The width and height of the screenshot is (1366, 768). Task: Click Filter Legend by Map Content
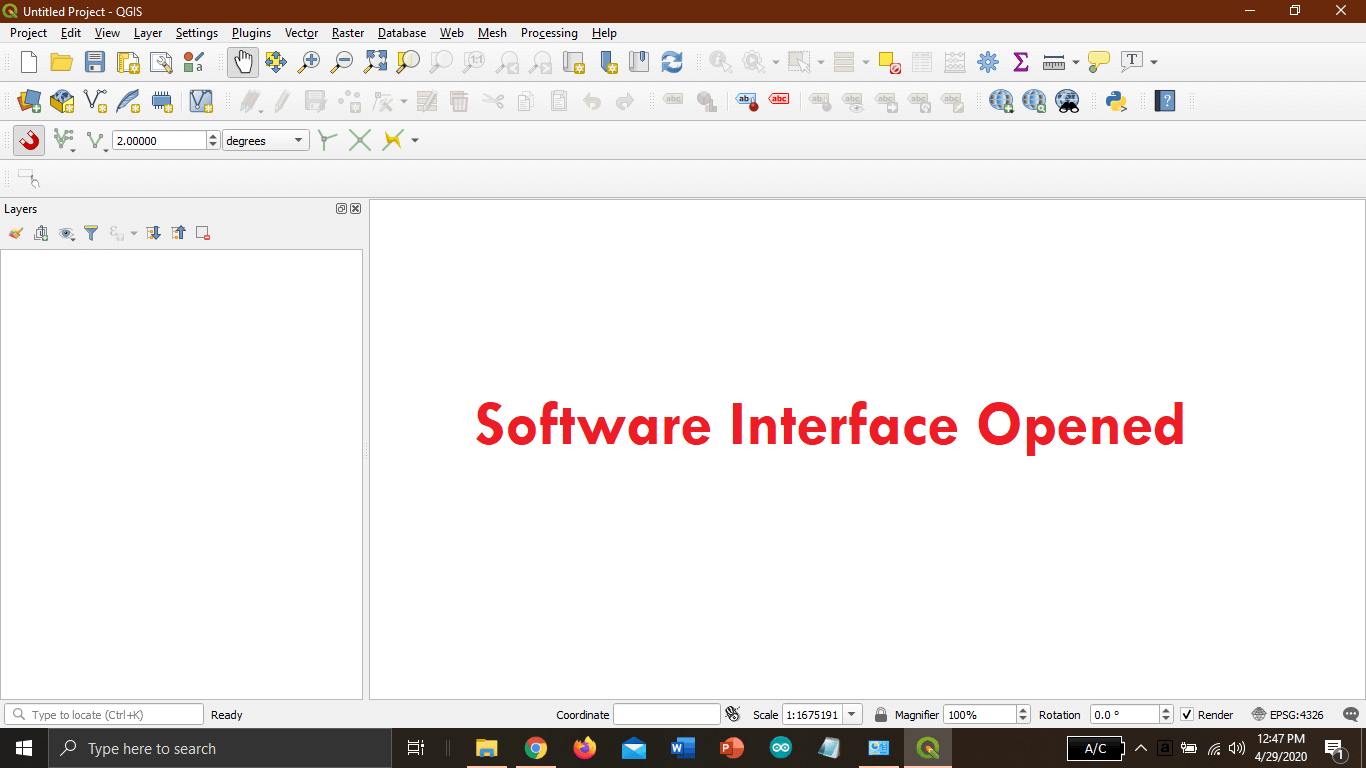tap(91, 233)
